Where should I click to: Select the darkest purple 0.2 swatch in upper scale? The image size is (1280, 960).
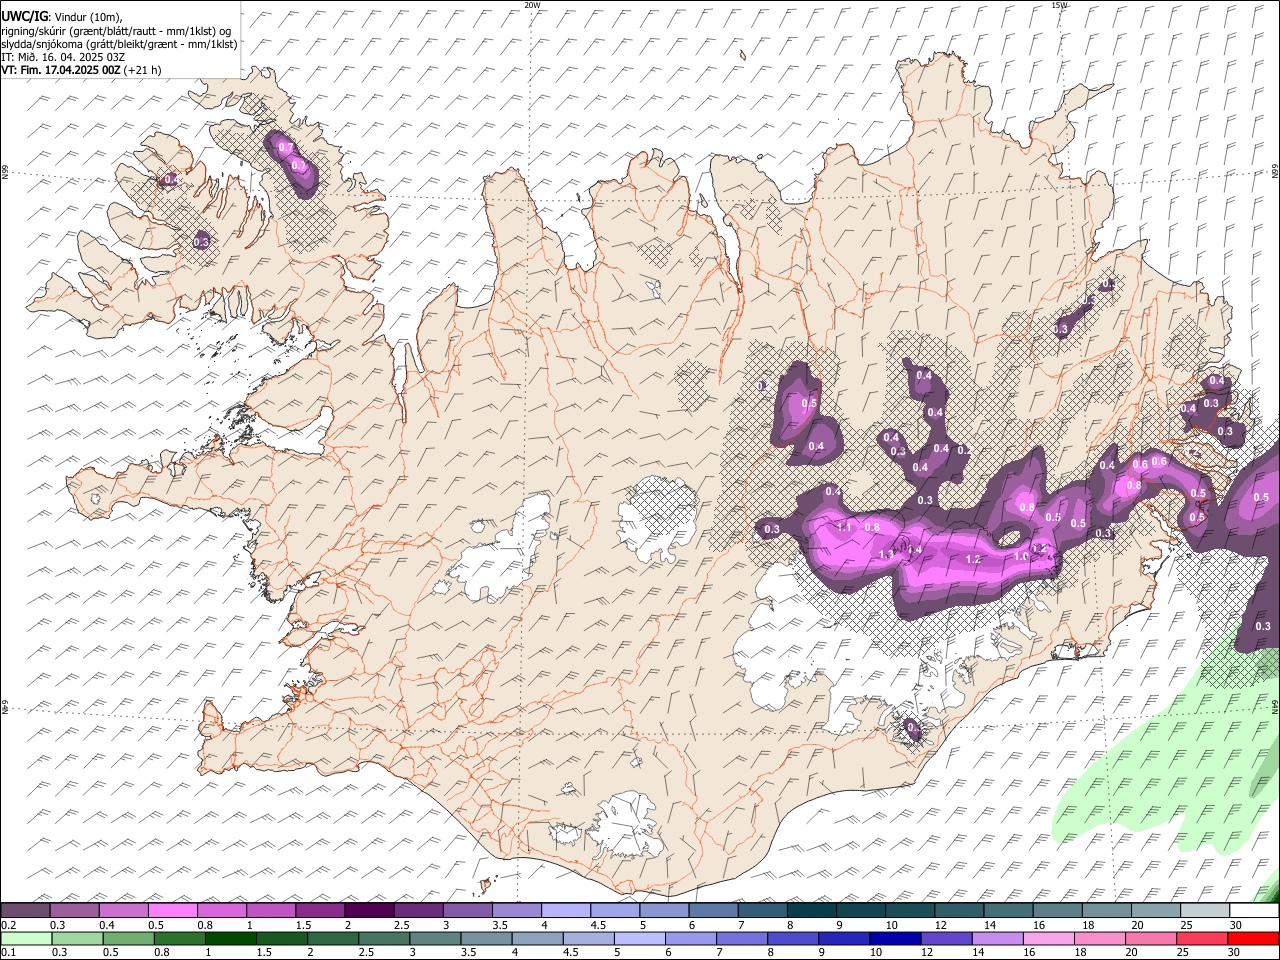(25, 910)
